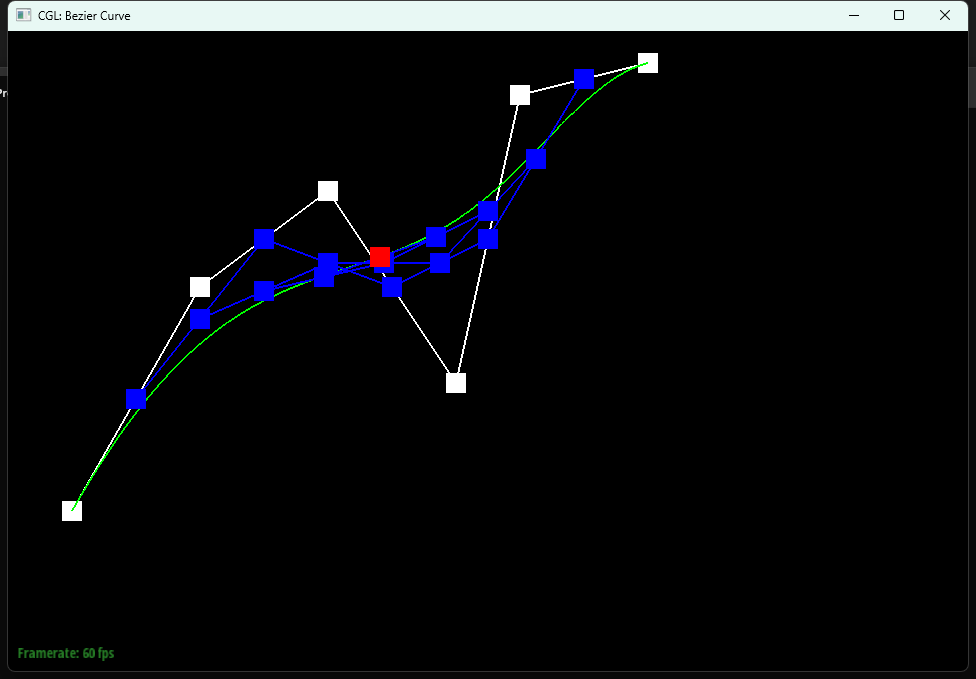Screen dimensions: 976x679
Task: Click the blue point on the final white segment
Action: coord(584,79)
